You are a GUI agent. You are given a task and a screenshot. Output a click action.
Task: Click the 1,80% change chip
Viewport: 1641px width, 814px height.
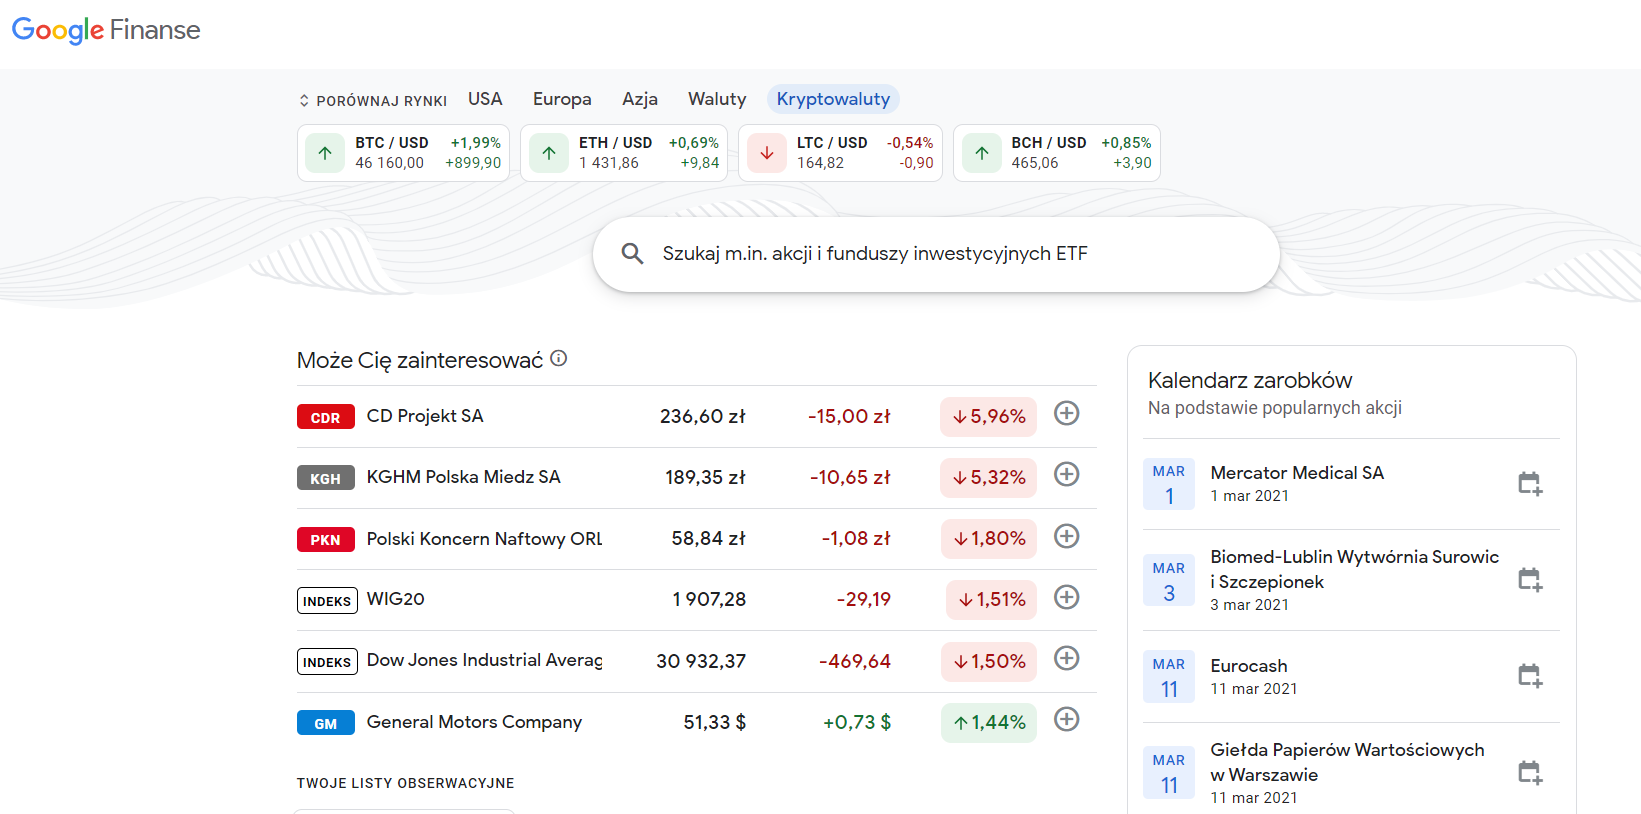(x=988, y=538)
